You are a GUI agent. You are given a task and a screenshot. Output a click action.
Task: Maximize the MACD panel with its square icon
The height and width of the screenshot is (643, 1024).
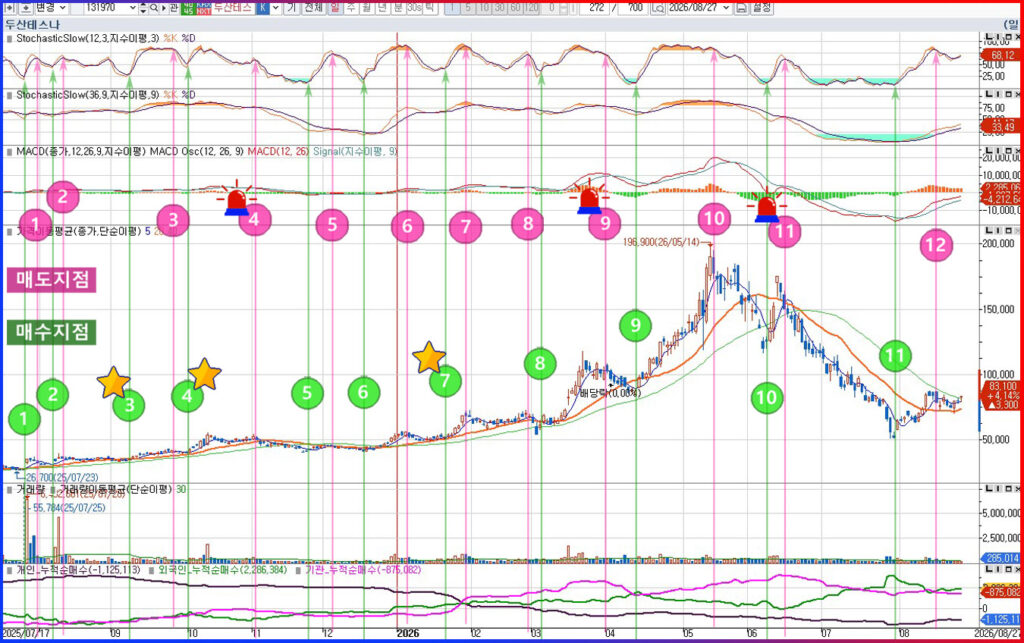[x=1007, y=151]
